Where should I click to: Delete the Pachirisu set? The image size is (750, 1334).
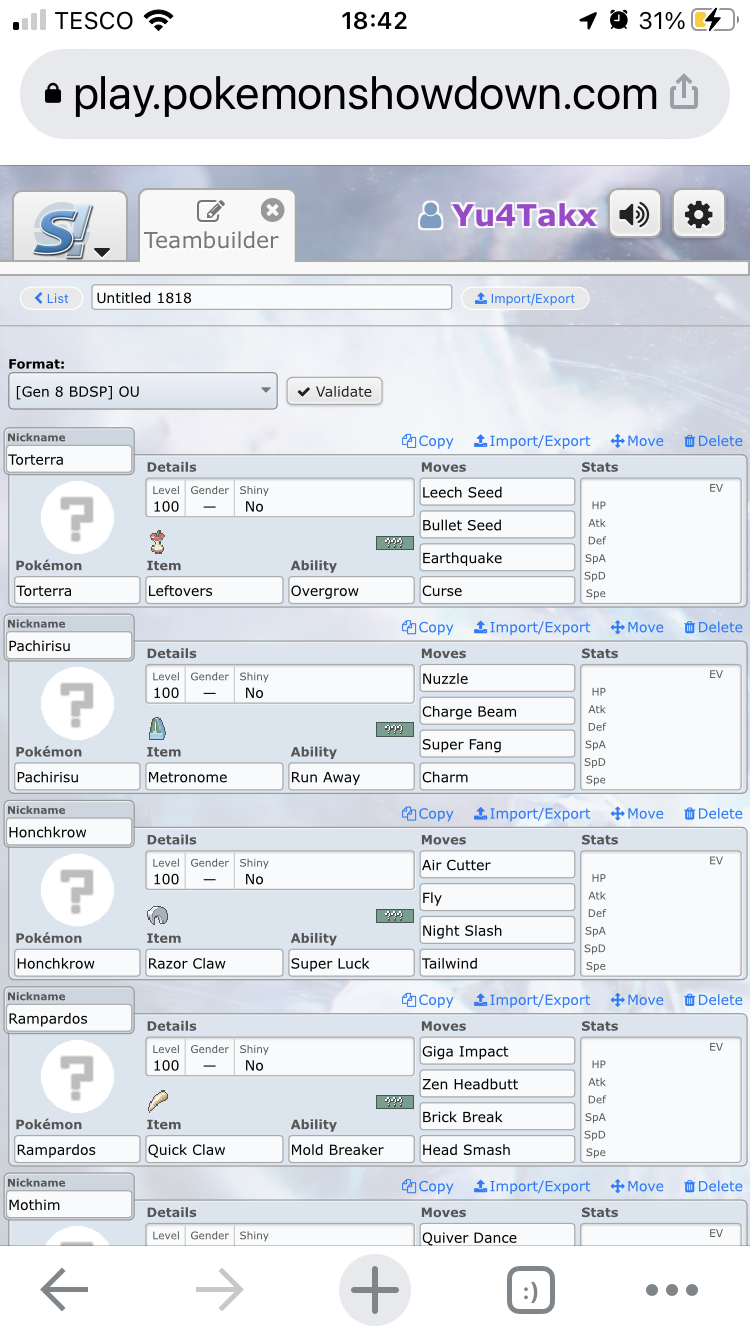713,627
